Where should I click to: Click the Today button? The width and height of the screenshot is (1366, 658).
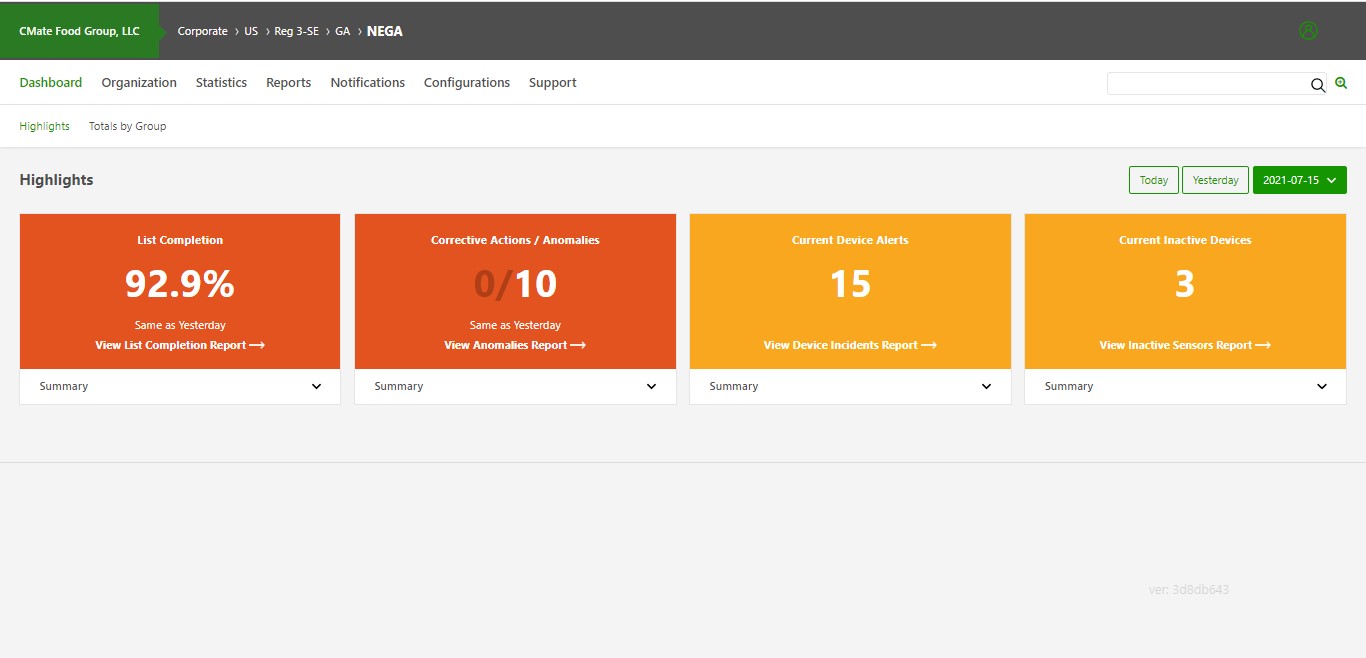1153,180
